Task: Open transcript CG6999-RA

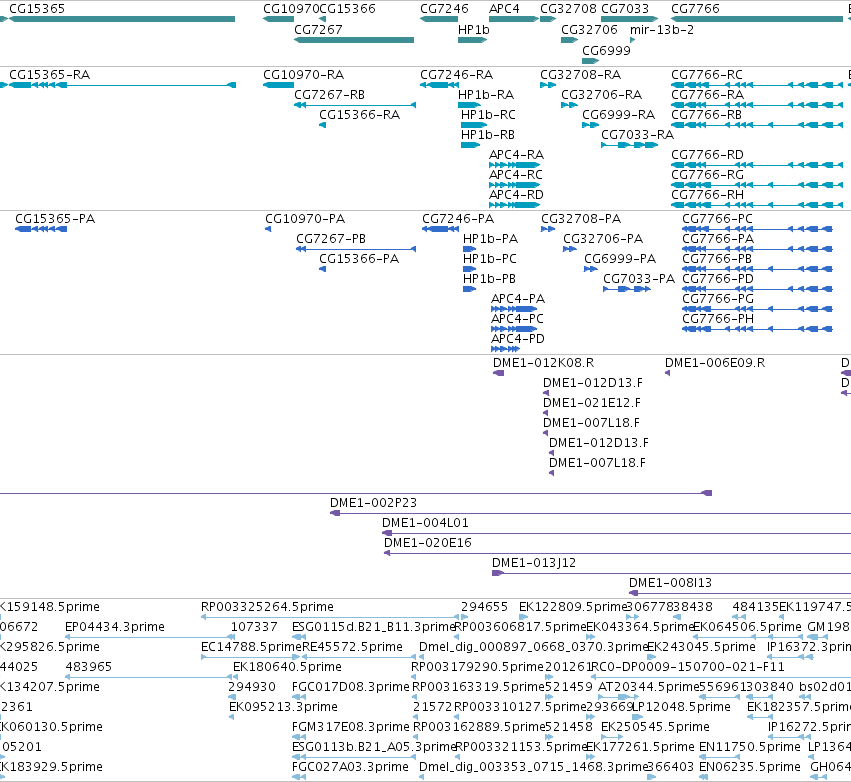Action: (x=590, y=125)
